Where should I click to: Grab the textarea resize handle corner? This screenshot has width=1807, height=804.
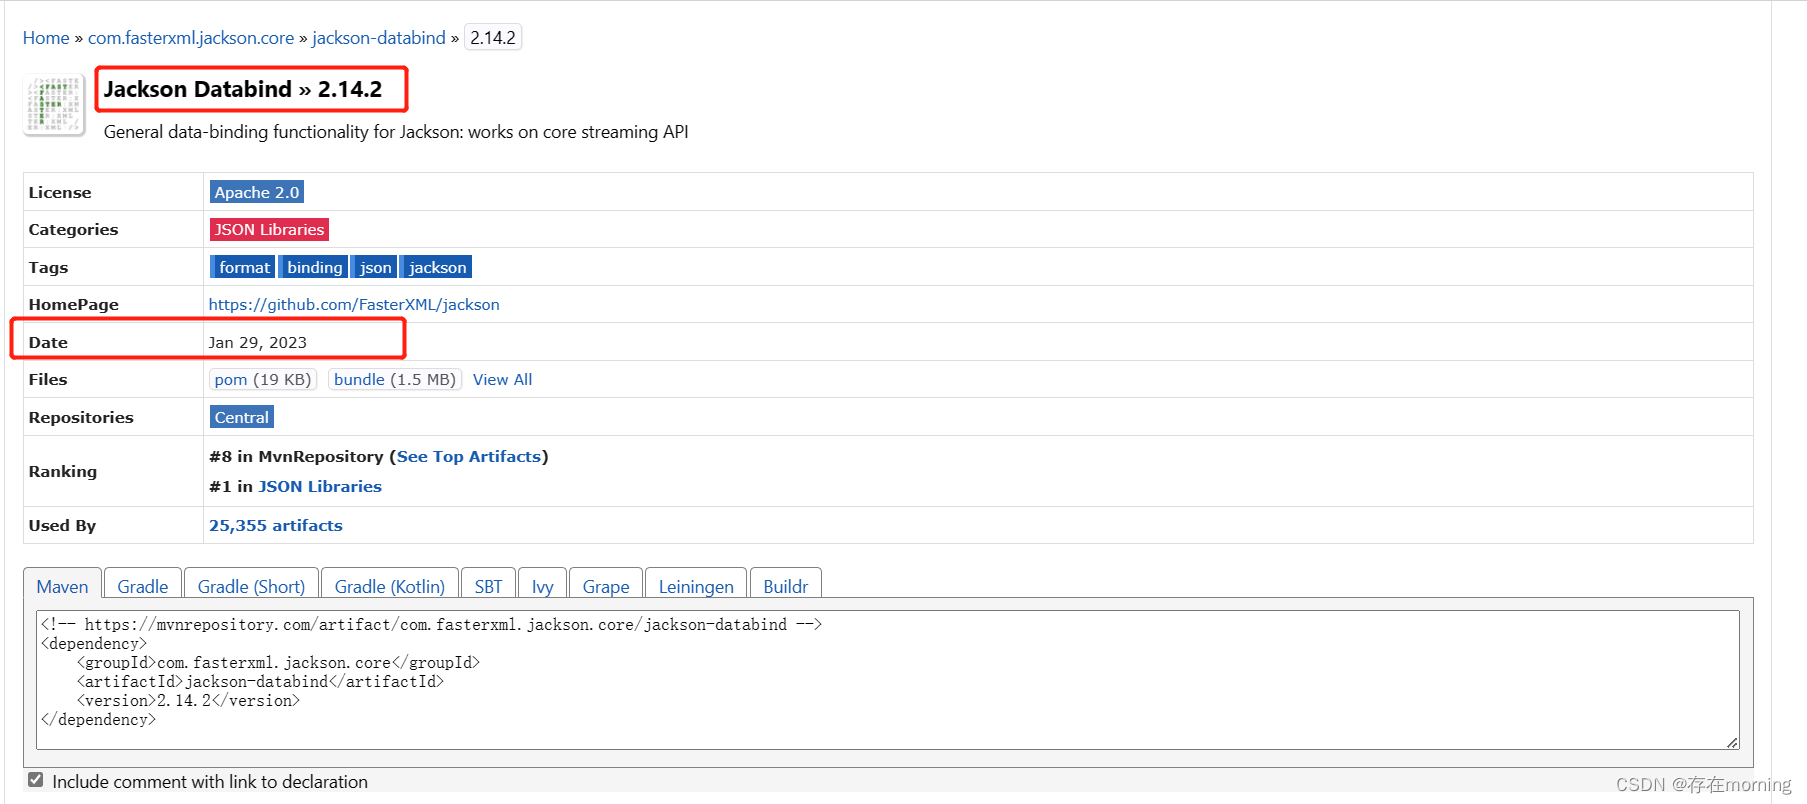(1732, 742)
